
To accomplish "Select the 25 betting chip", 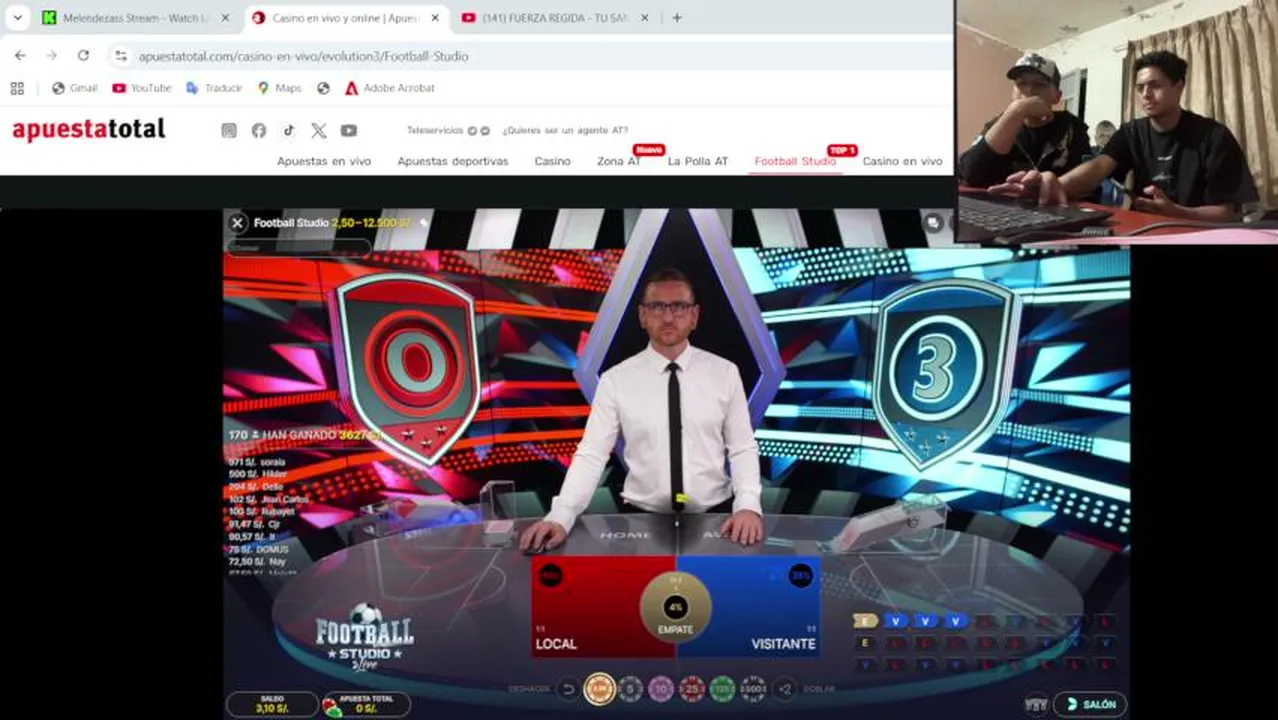I will point(692,689).
